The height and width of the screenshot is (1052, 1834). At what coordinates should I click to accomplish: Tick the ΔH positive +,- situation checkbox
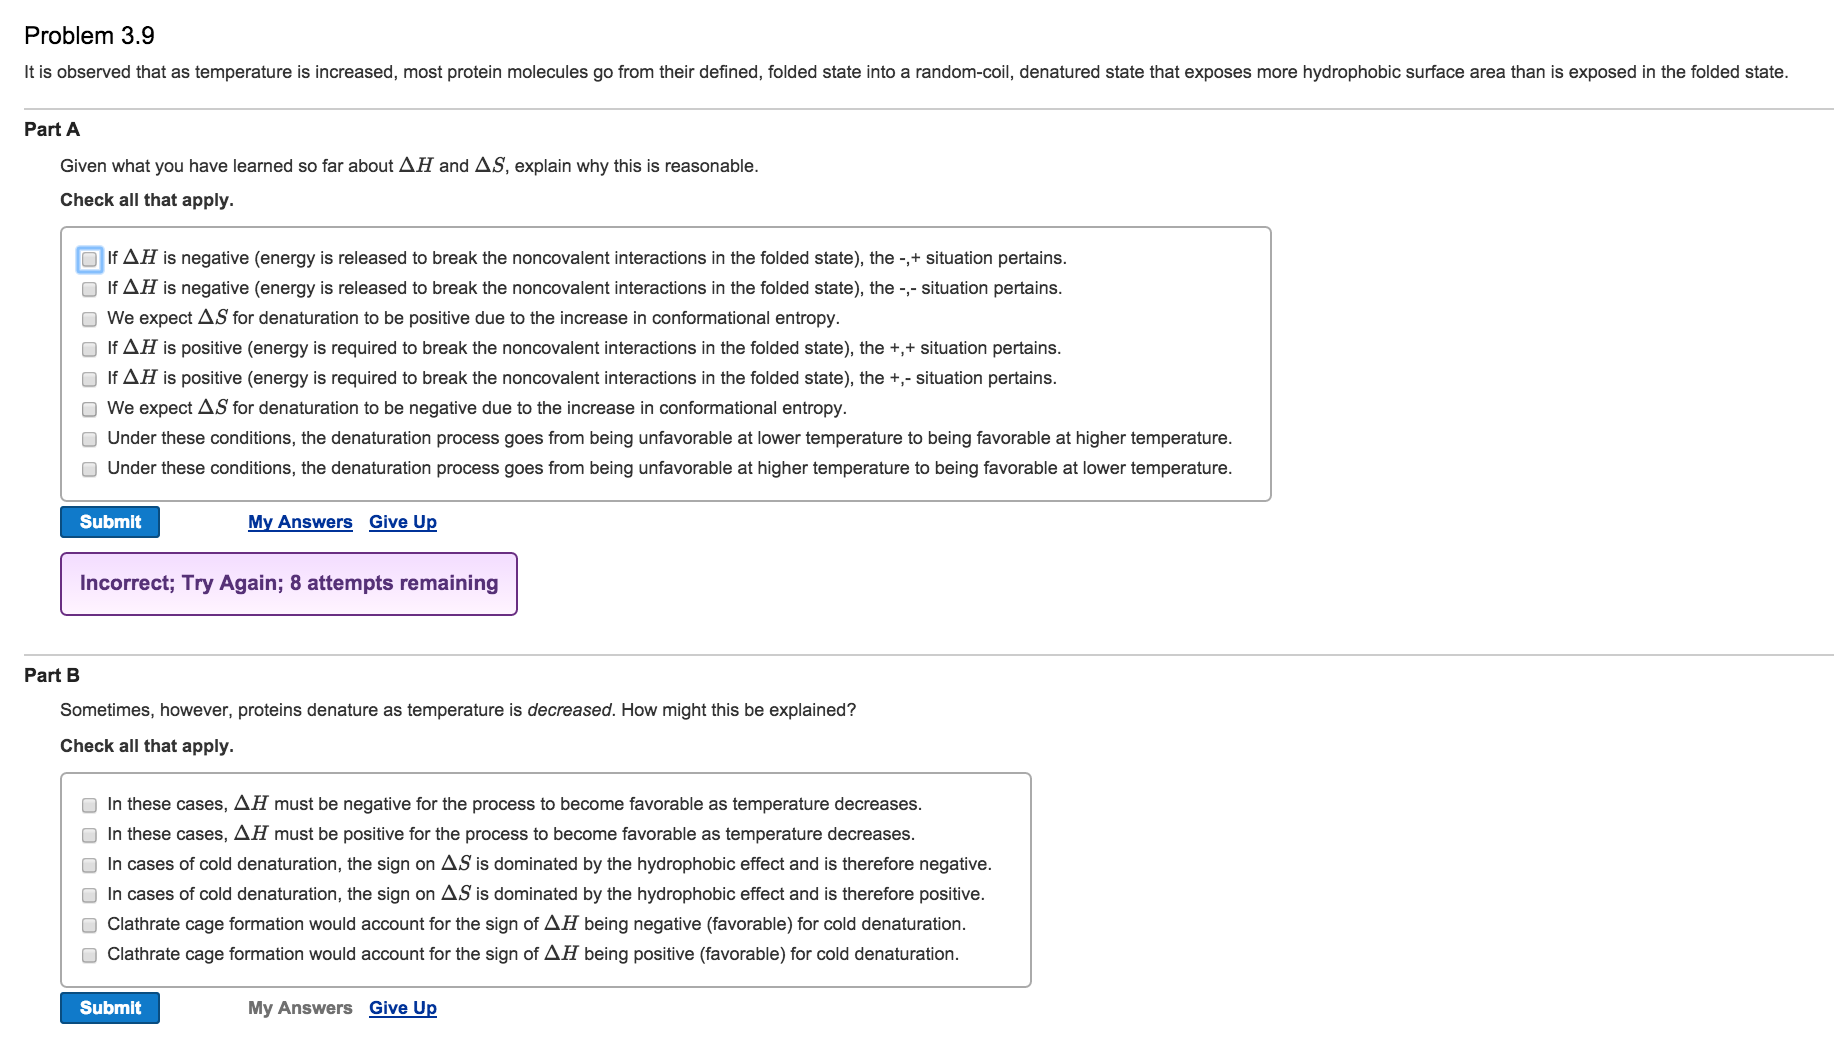click(x=89, y=379)
